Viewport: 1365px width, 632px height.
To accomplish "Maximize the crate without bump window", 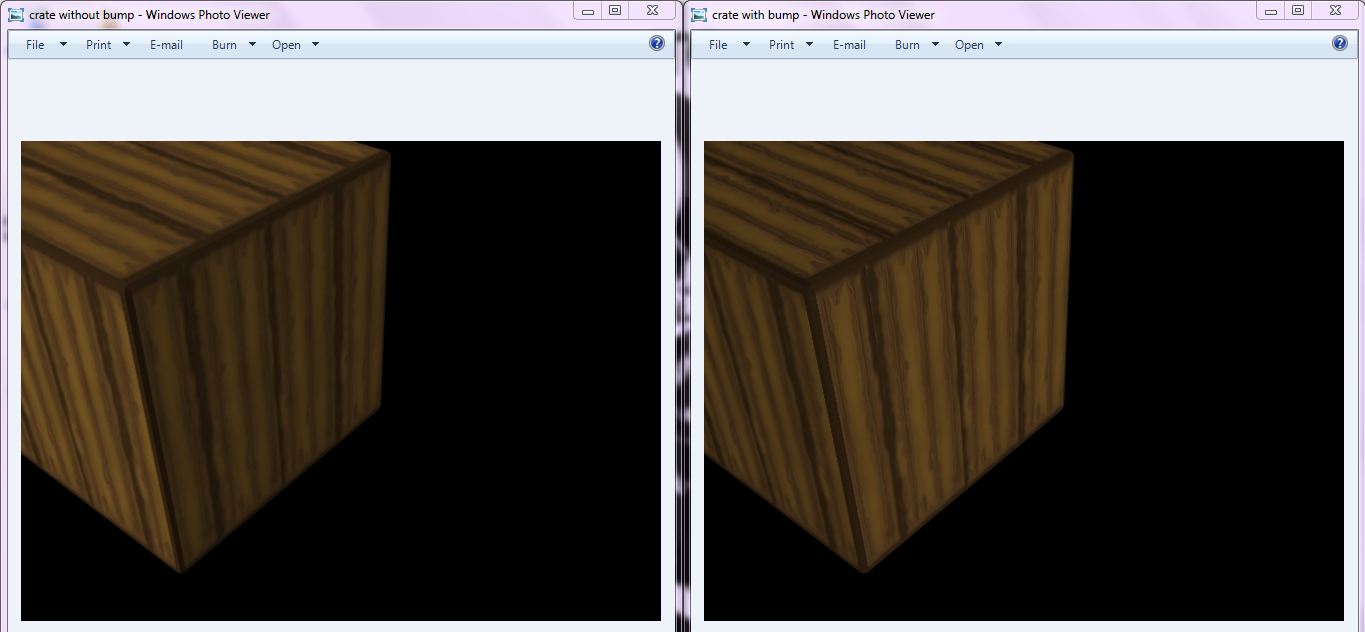I will (615, 10).
